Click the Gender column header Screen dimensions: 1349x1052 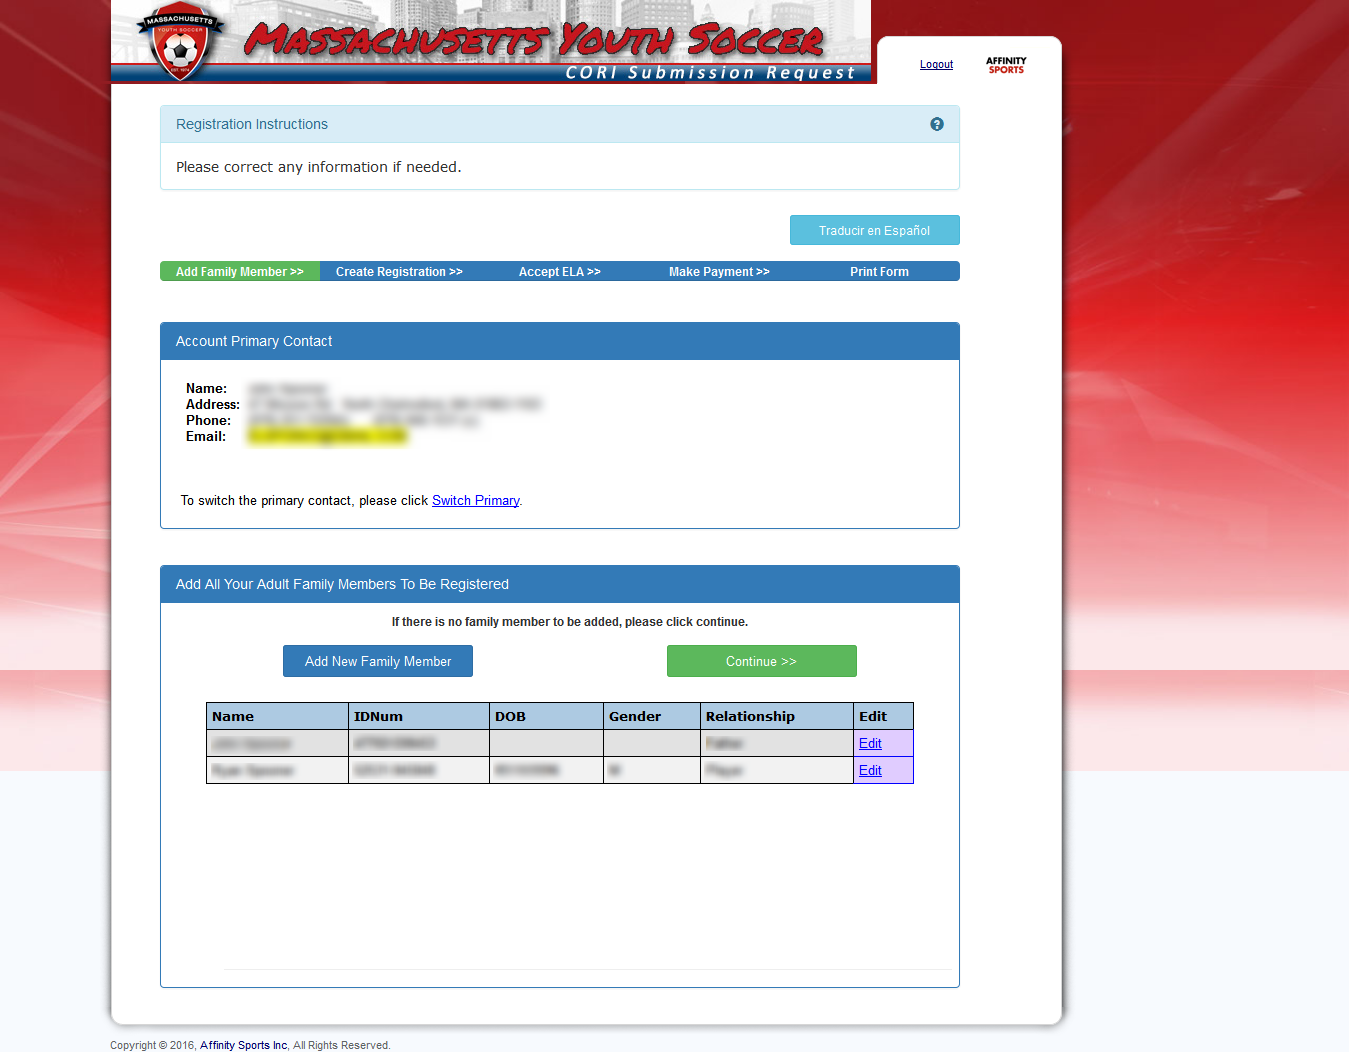pos(652,716)
